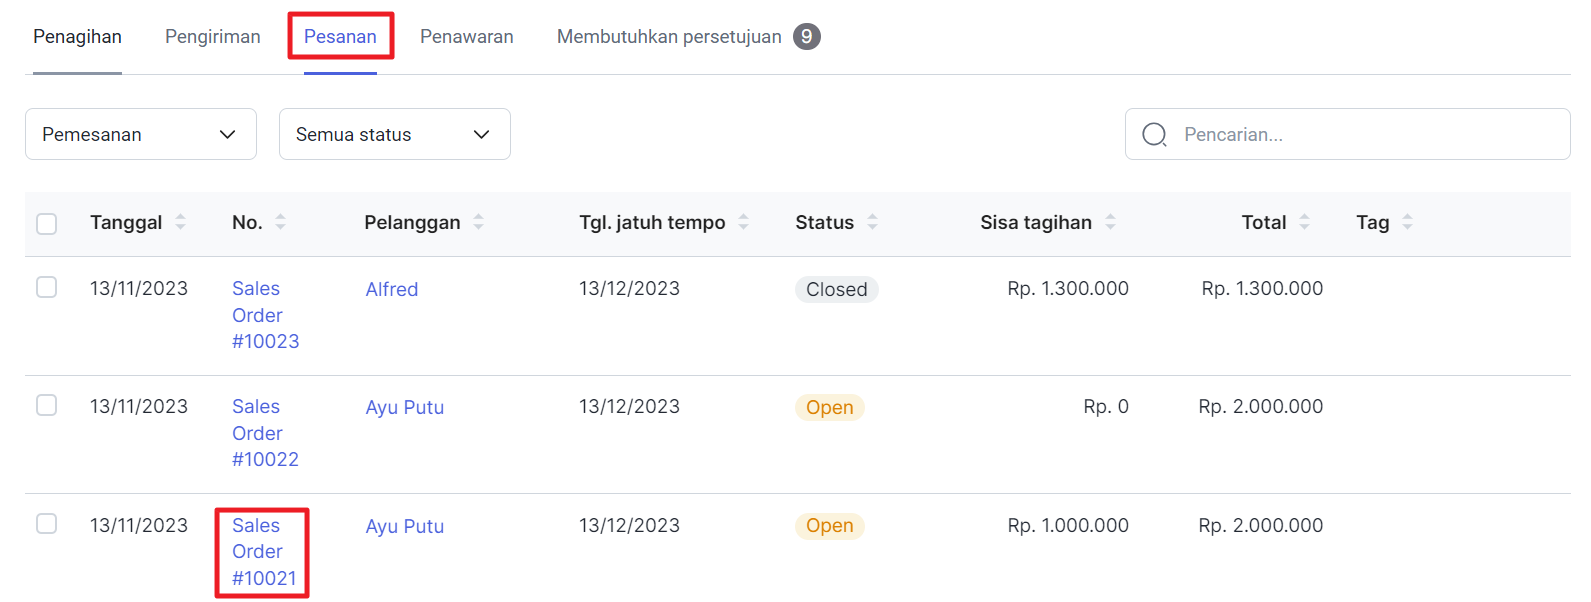Select checkbox for Sales Order #10022 row
The width and height of the screenshot is (1591, 602).
click(47, 406)
